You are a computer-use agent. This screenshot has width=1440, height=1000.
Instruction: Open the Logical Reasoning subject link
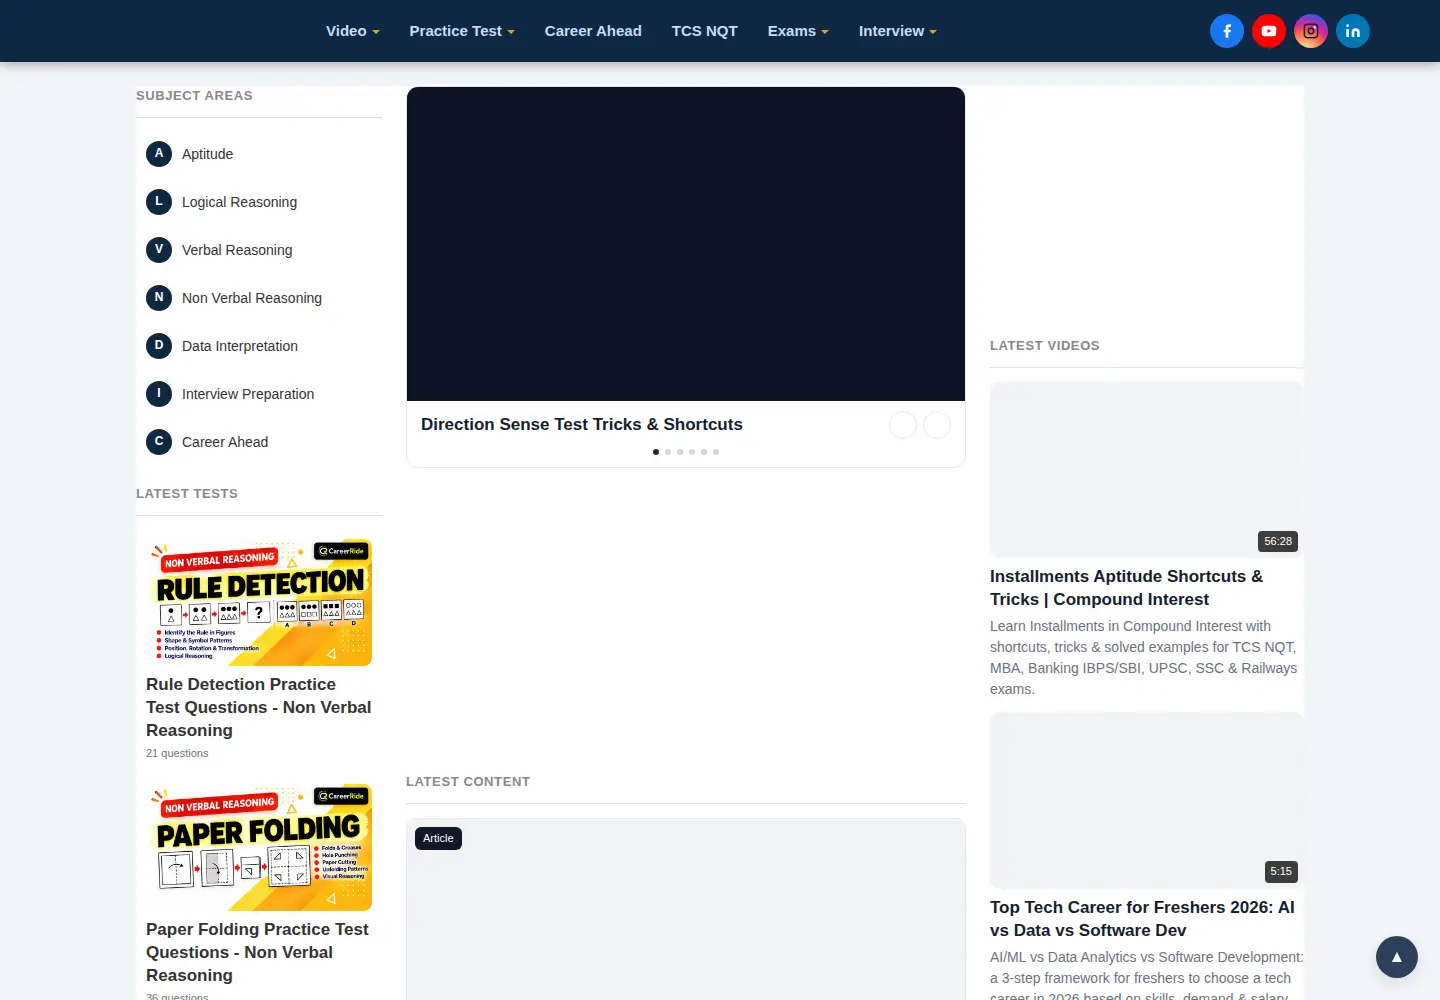239,202
